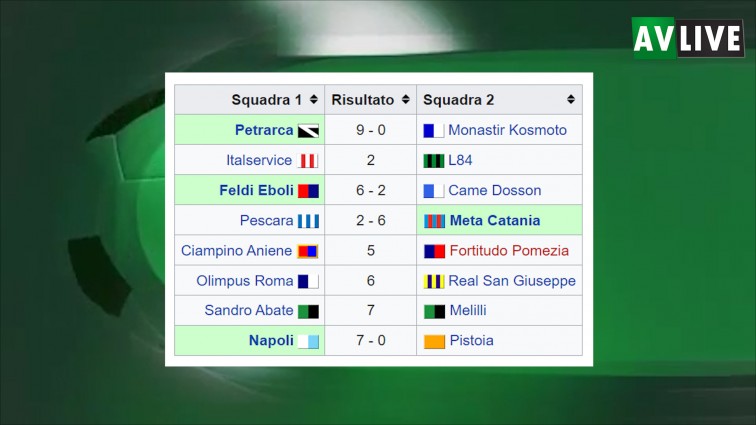Image resolution: width=756 pixels, height=425 pixels.
Task: Open the Sandro Abate team link
Action: [x=249, y=310]
